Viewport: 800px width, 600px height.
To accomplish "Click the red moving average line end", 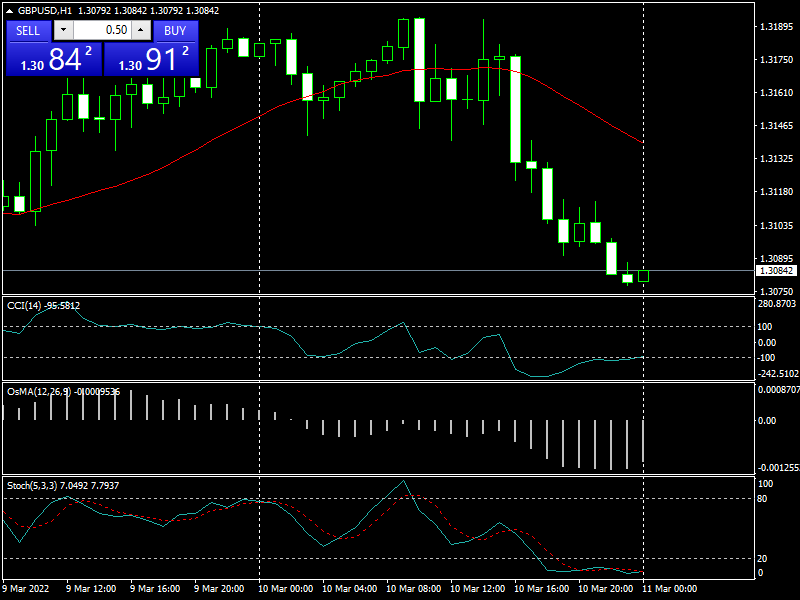I will [x=641, y=142].
